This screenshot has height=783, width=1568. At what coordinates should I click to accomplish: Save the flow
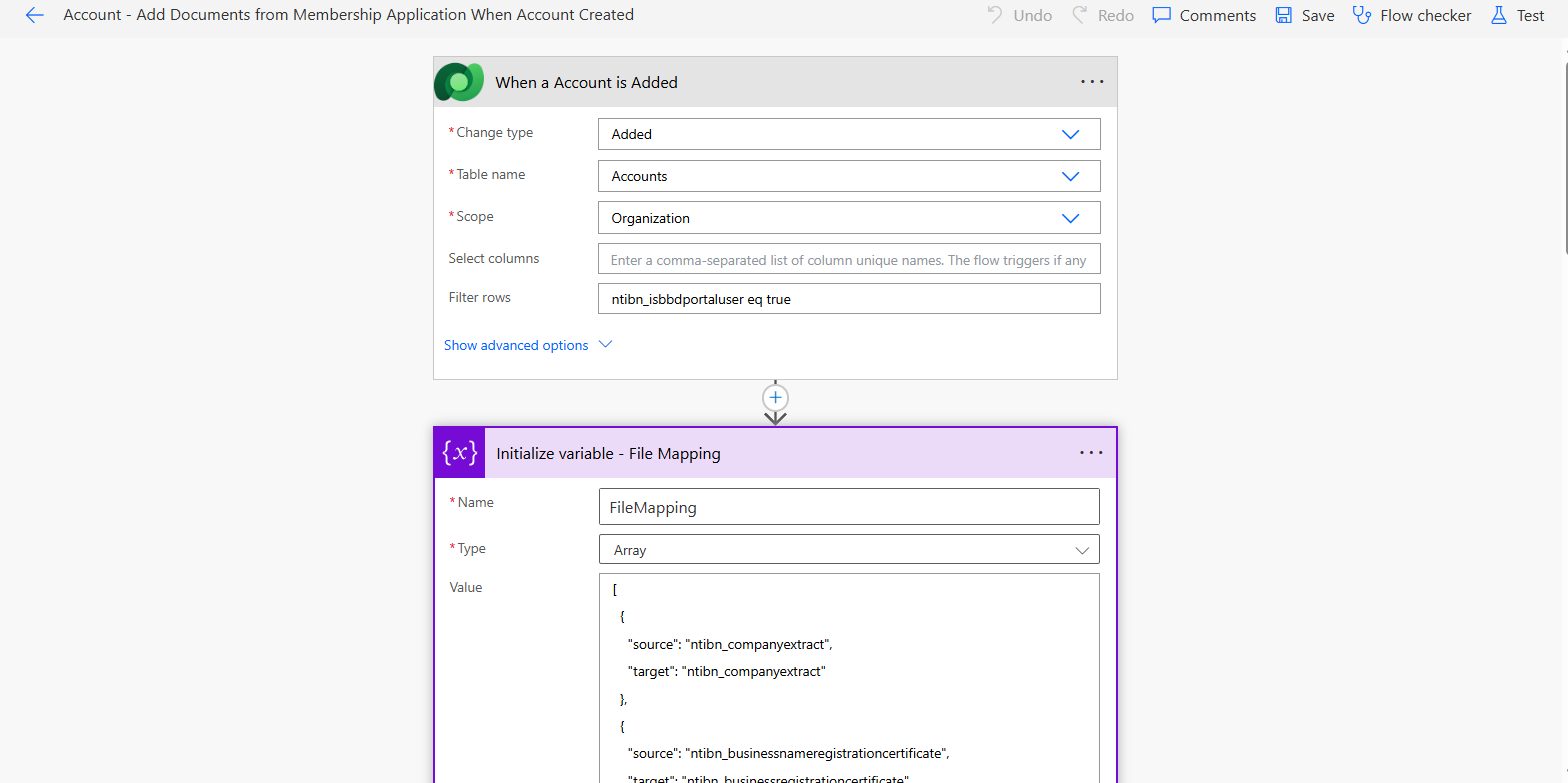tap(1304, 15)
